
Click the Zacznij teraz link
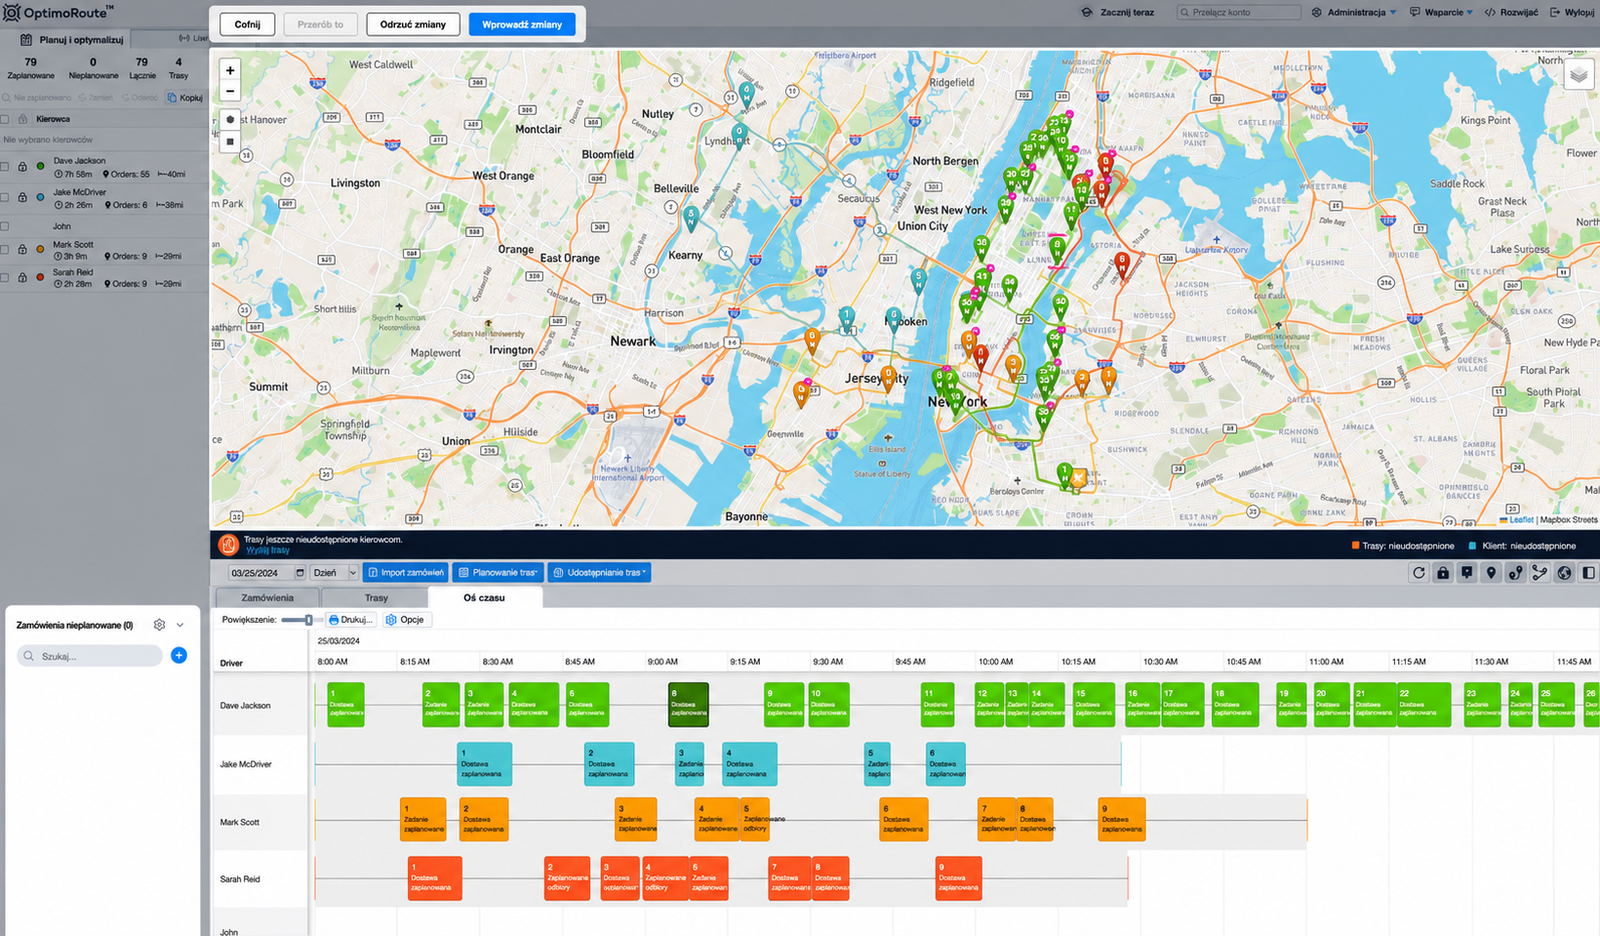(x=1118, y=12)
